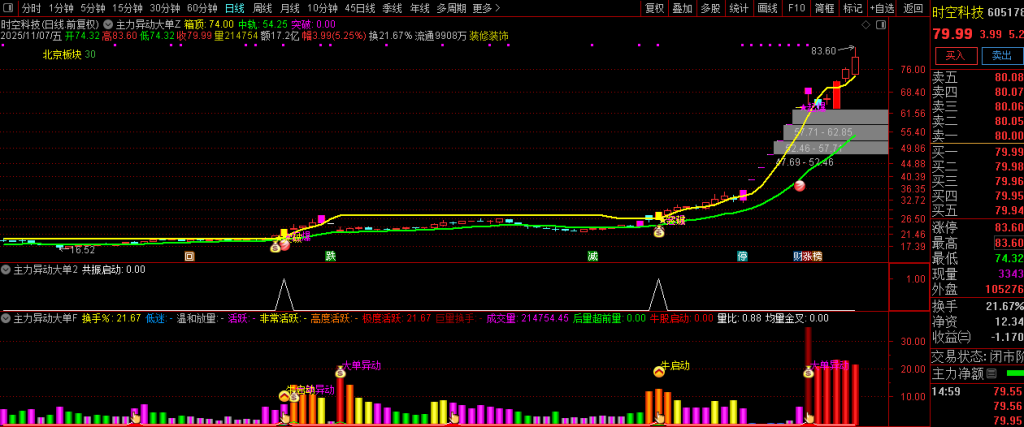1024x427 pixels.
Task: Click the money bag icon near 大单异动 label
Action: point(340,372)
